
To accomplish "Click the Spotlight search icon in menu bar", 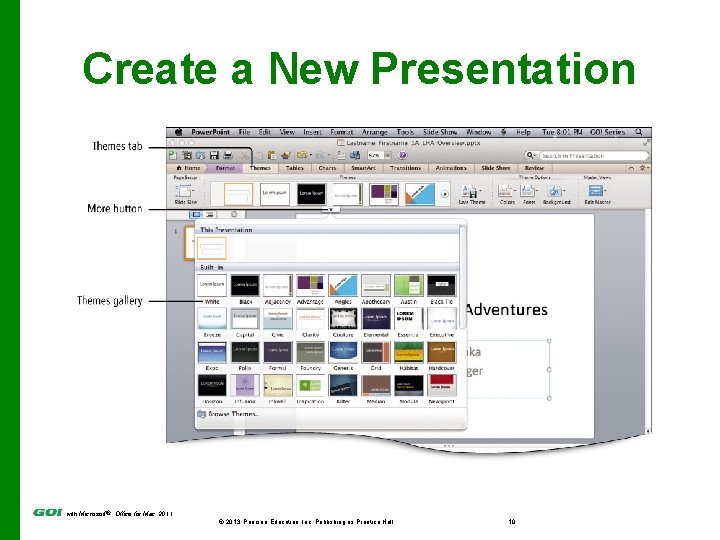I will click(x=639, y=132).
